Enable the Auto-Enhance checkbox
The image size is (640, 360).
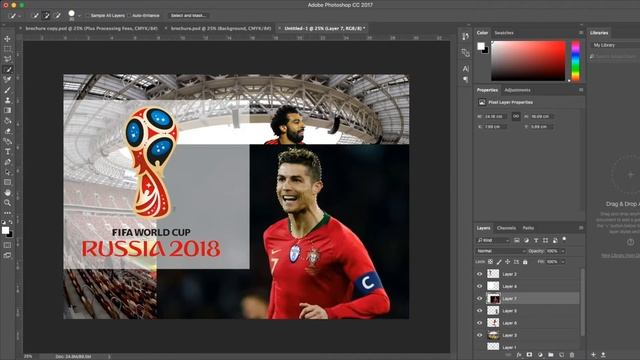click(x=129, y=16)
